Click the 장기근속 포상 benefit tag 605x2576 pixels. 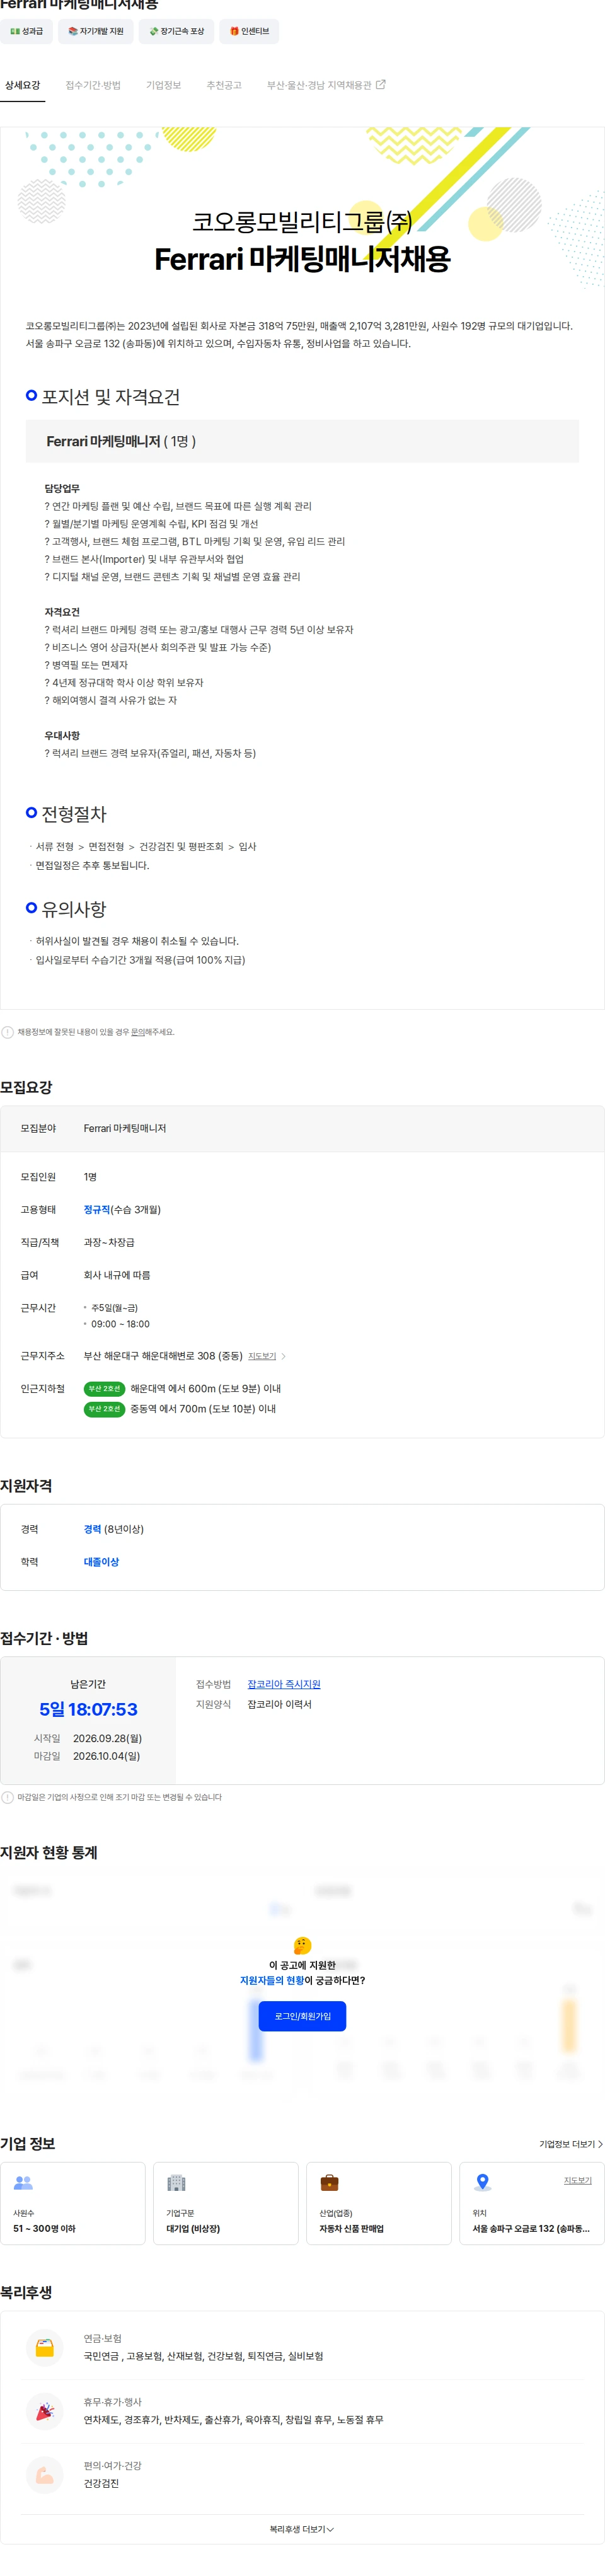[176, 31]
